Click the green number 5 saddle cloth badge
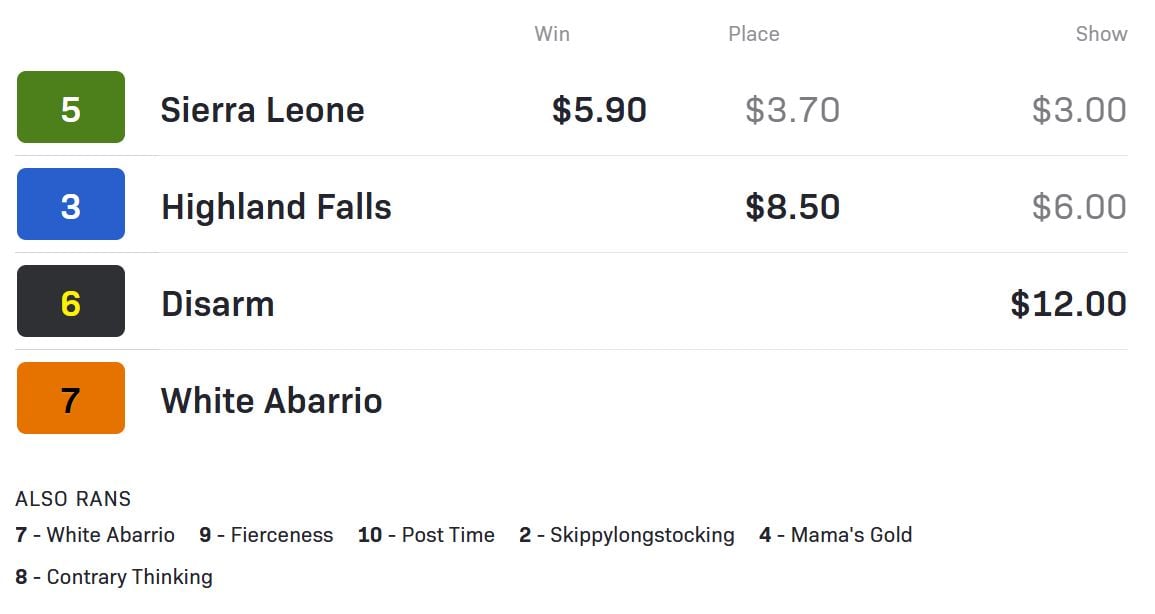This screenshot has width=1155, height=614. tap(71, 107)
